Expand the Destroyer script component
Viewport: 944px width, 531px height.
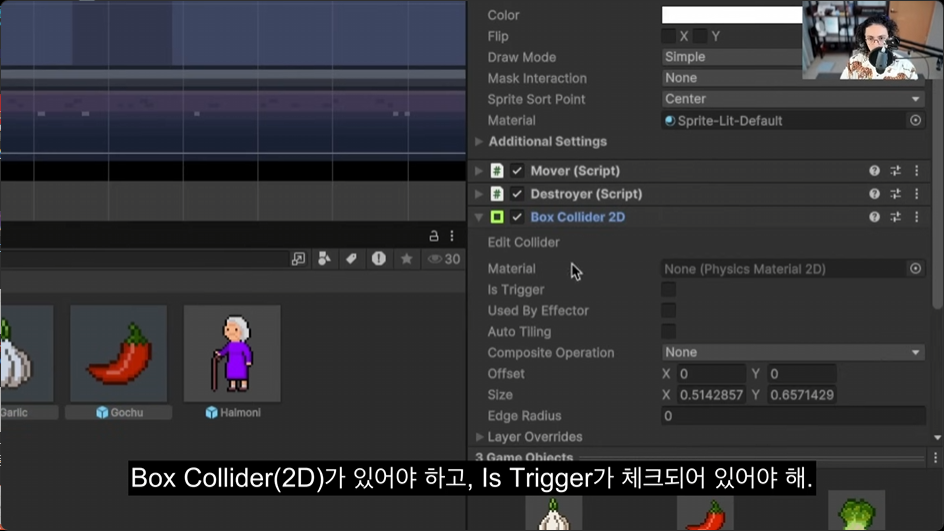pos(479,194)
